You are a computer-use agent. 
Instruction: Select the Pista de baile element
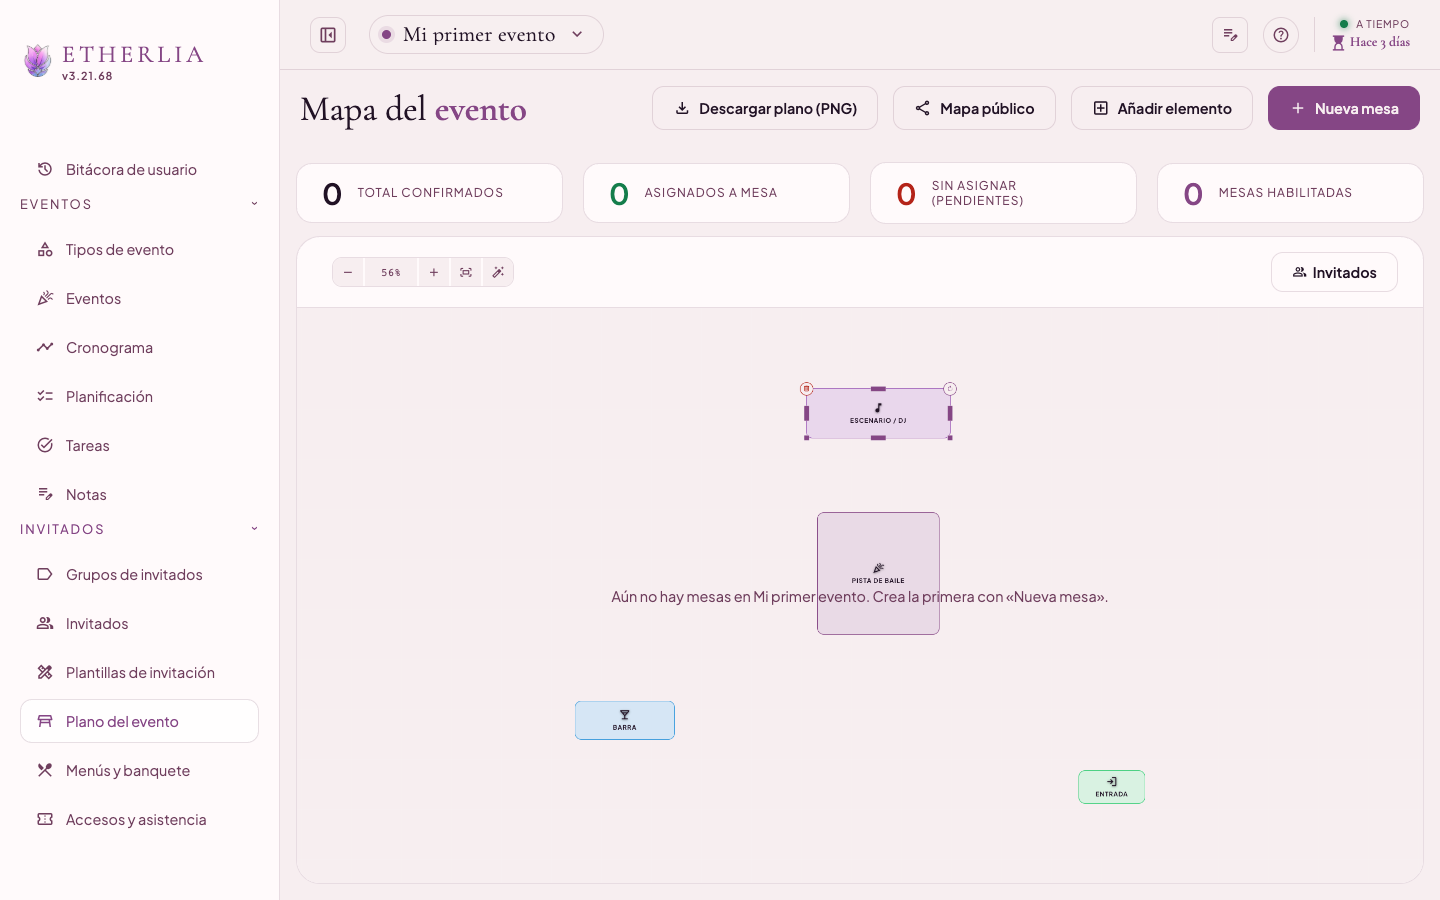pos(878,573)
